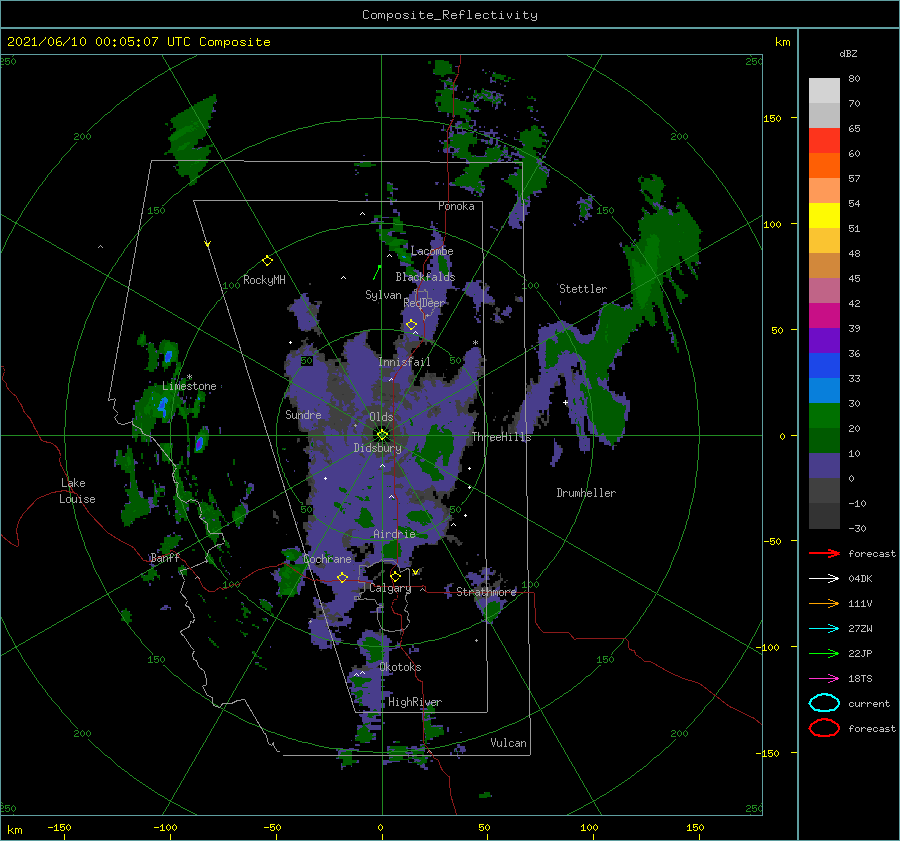Click the Vulcan city label
Image resolution: width=900 pixels, height=841 pixels.
(x=508, y=743)
